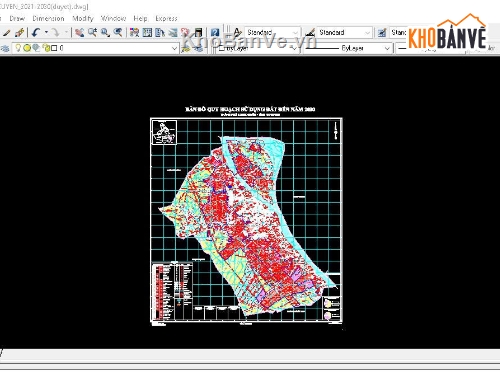The image size is (500, 375).
Task: Click layer 0 white color swatch
Action: 54,48
